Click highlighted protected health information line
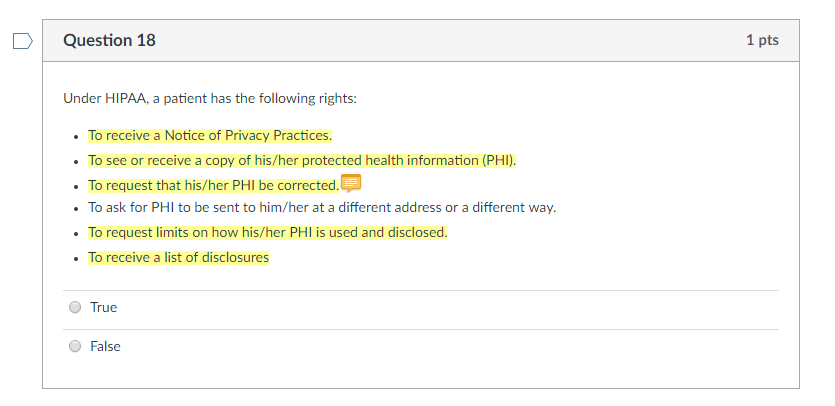 (x=302, y=160)
